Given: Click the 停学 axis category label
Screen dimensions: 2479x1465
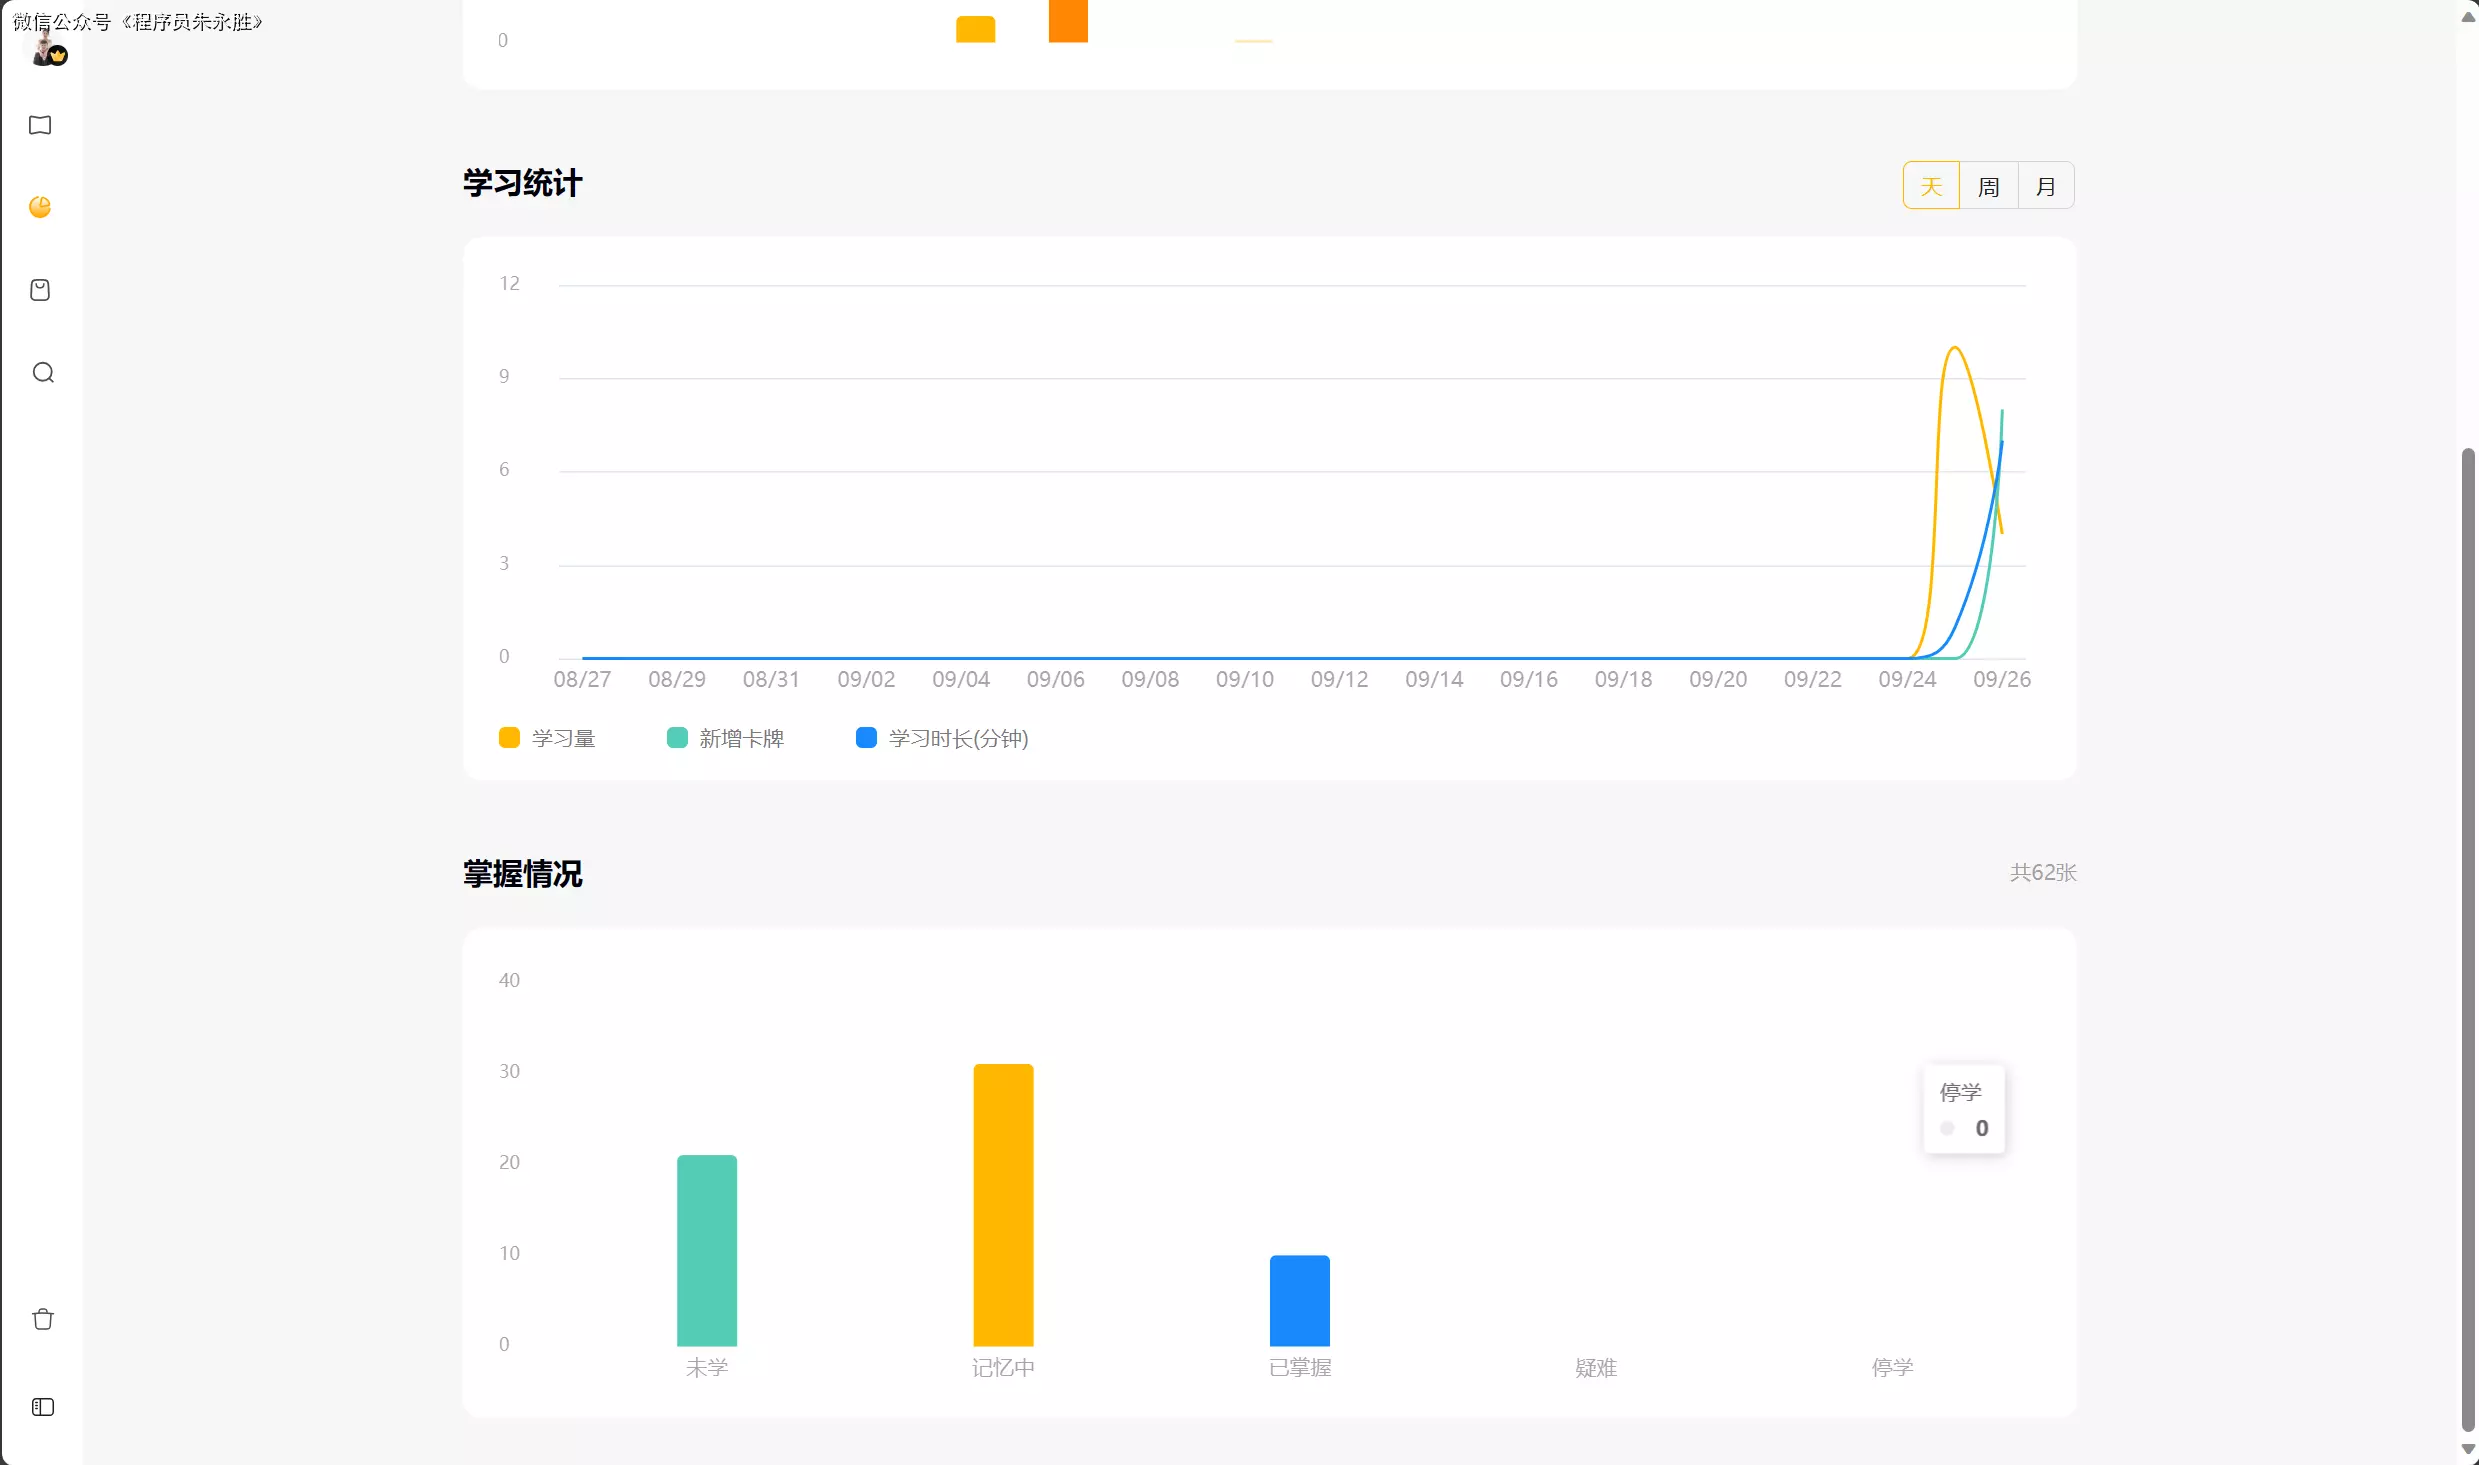Looking at the screenshot, I should click(1891, 1367).
